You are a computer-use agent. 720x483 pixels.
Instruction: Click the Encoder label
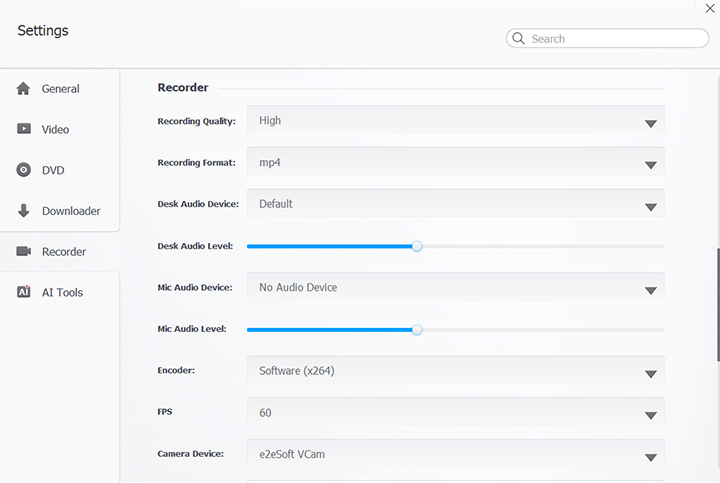click(x=176, y=370)
